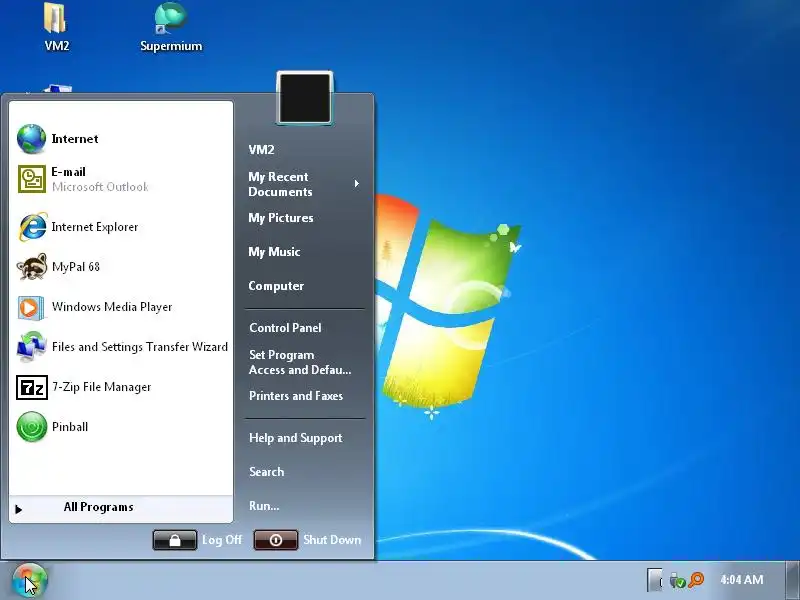The width and height of the screenshot is (800, 600).
Task: Click the Log Off lock icon button
Action: pos(174,540)
